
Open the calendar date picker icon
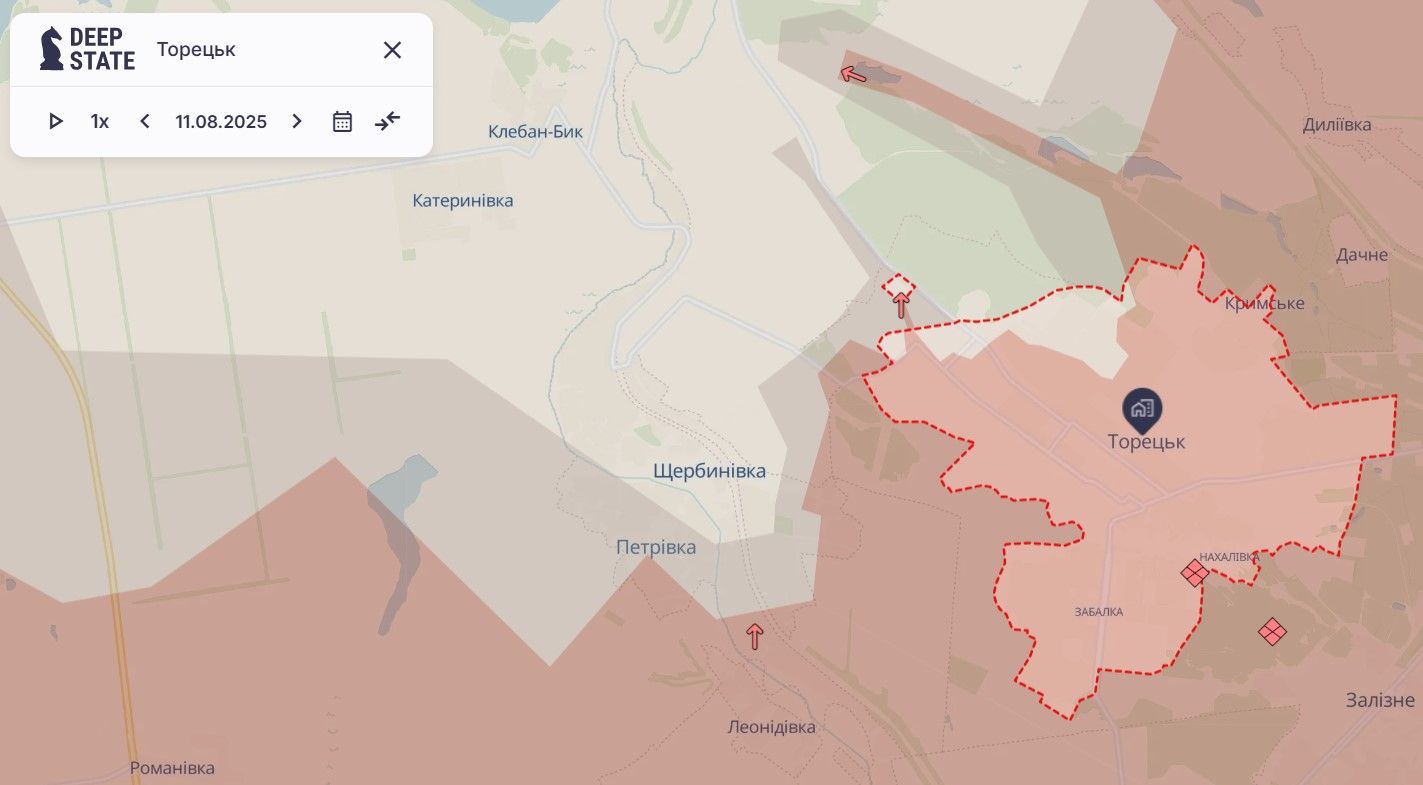pyautogui.click(x=342, y=121)
